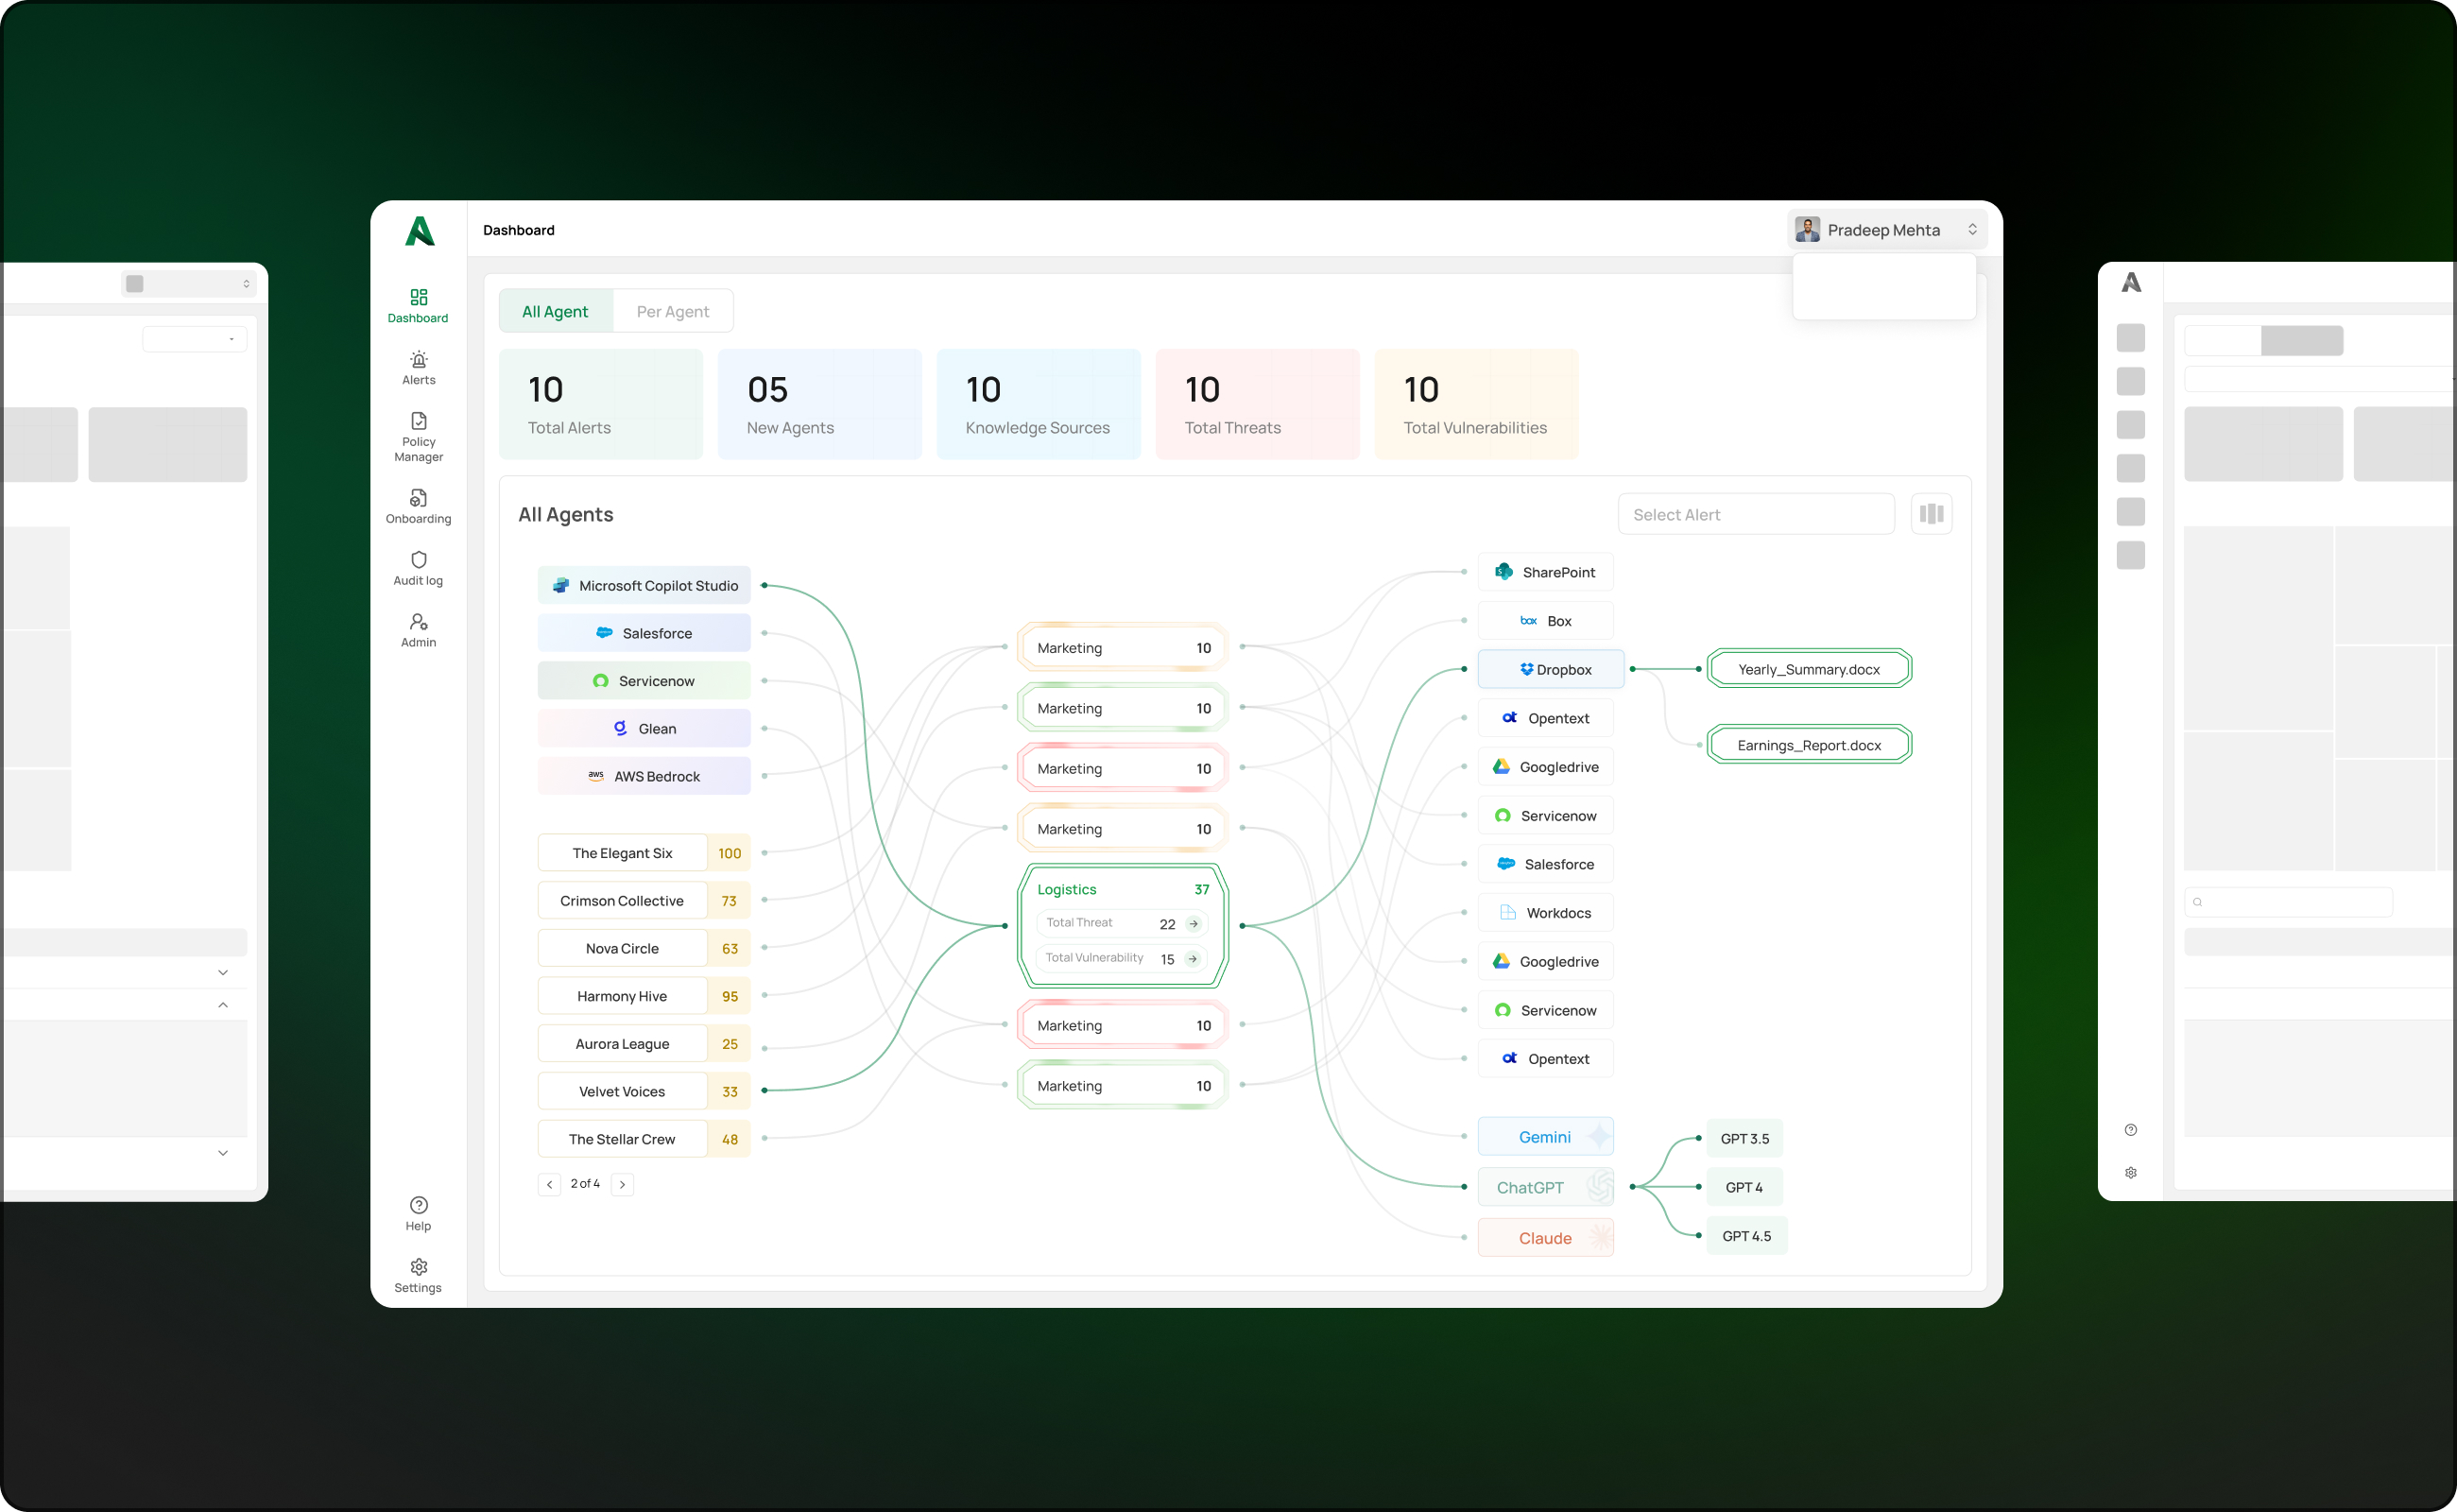
Task: Open Admin user icon in sidebar
Action: pyautogui.click(x=418, y=622)
